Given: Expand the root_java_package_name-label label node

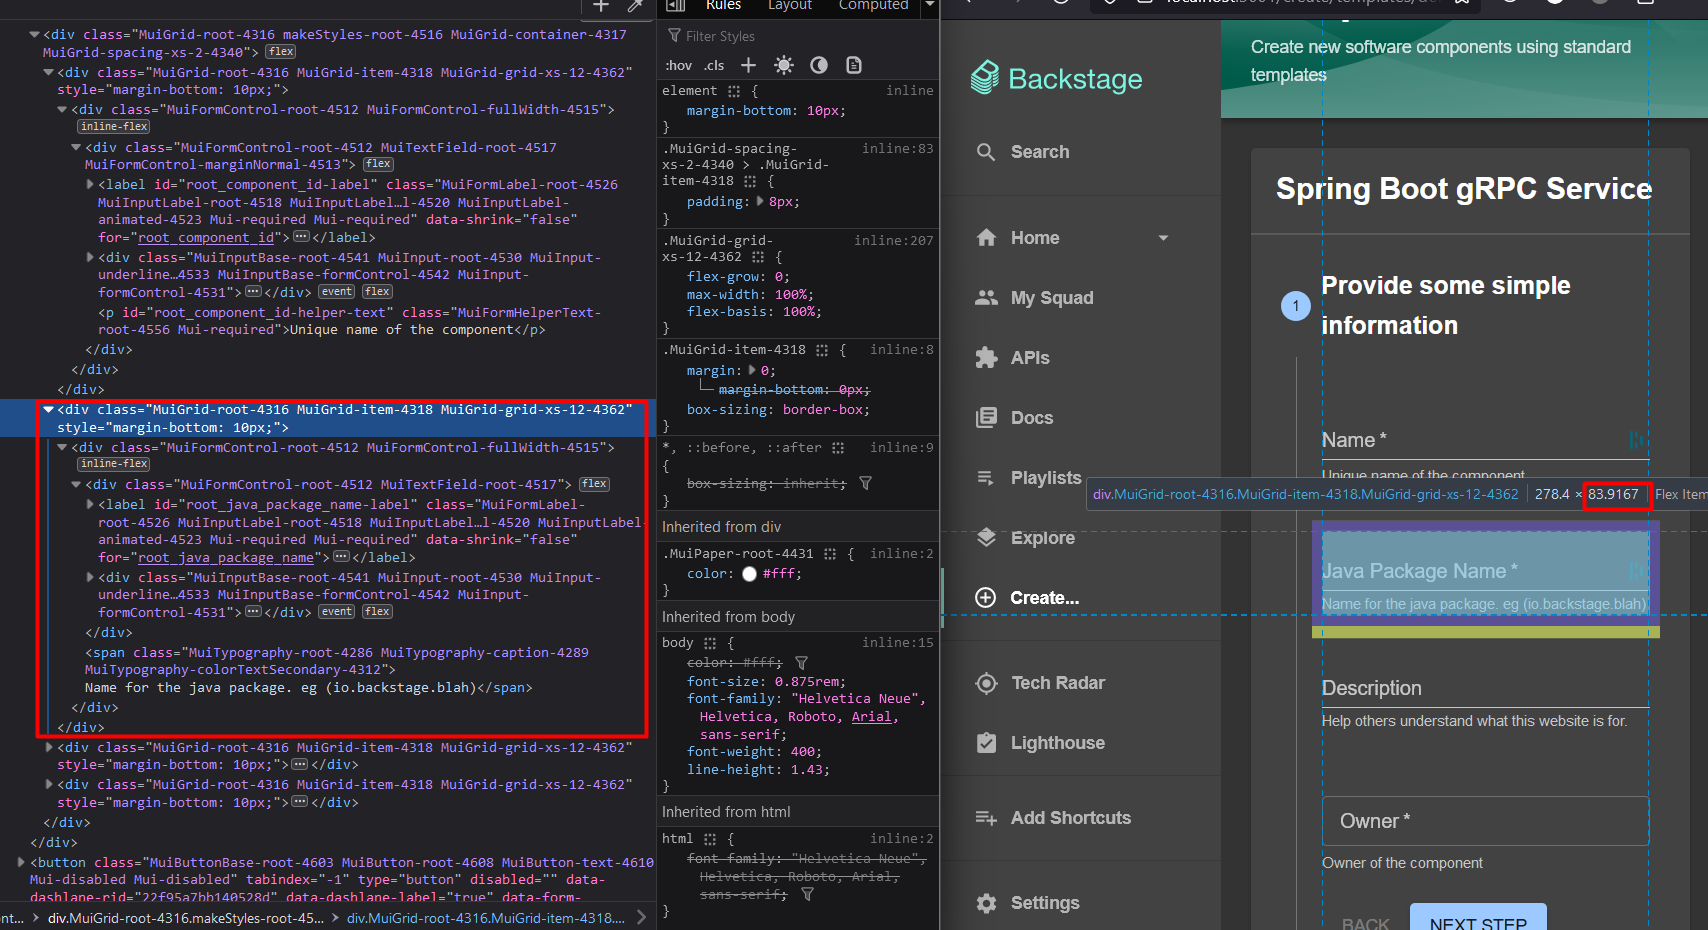Looking at the screenshot, I should [x=90, y=504].
